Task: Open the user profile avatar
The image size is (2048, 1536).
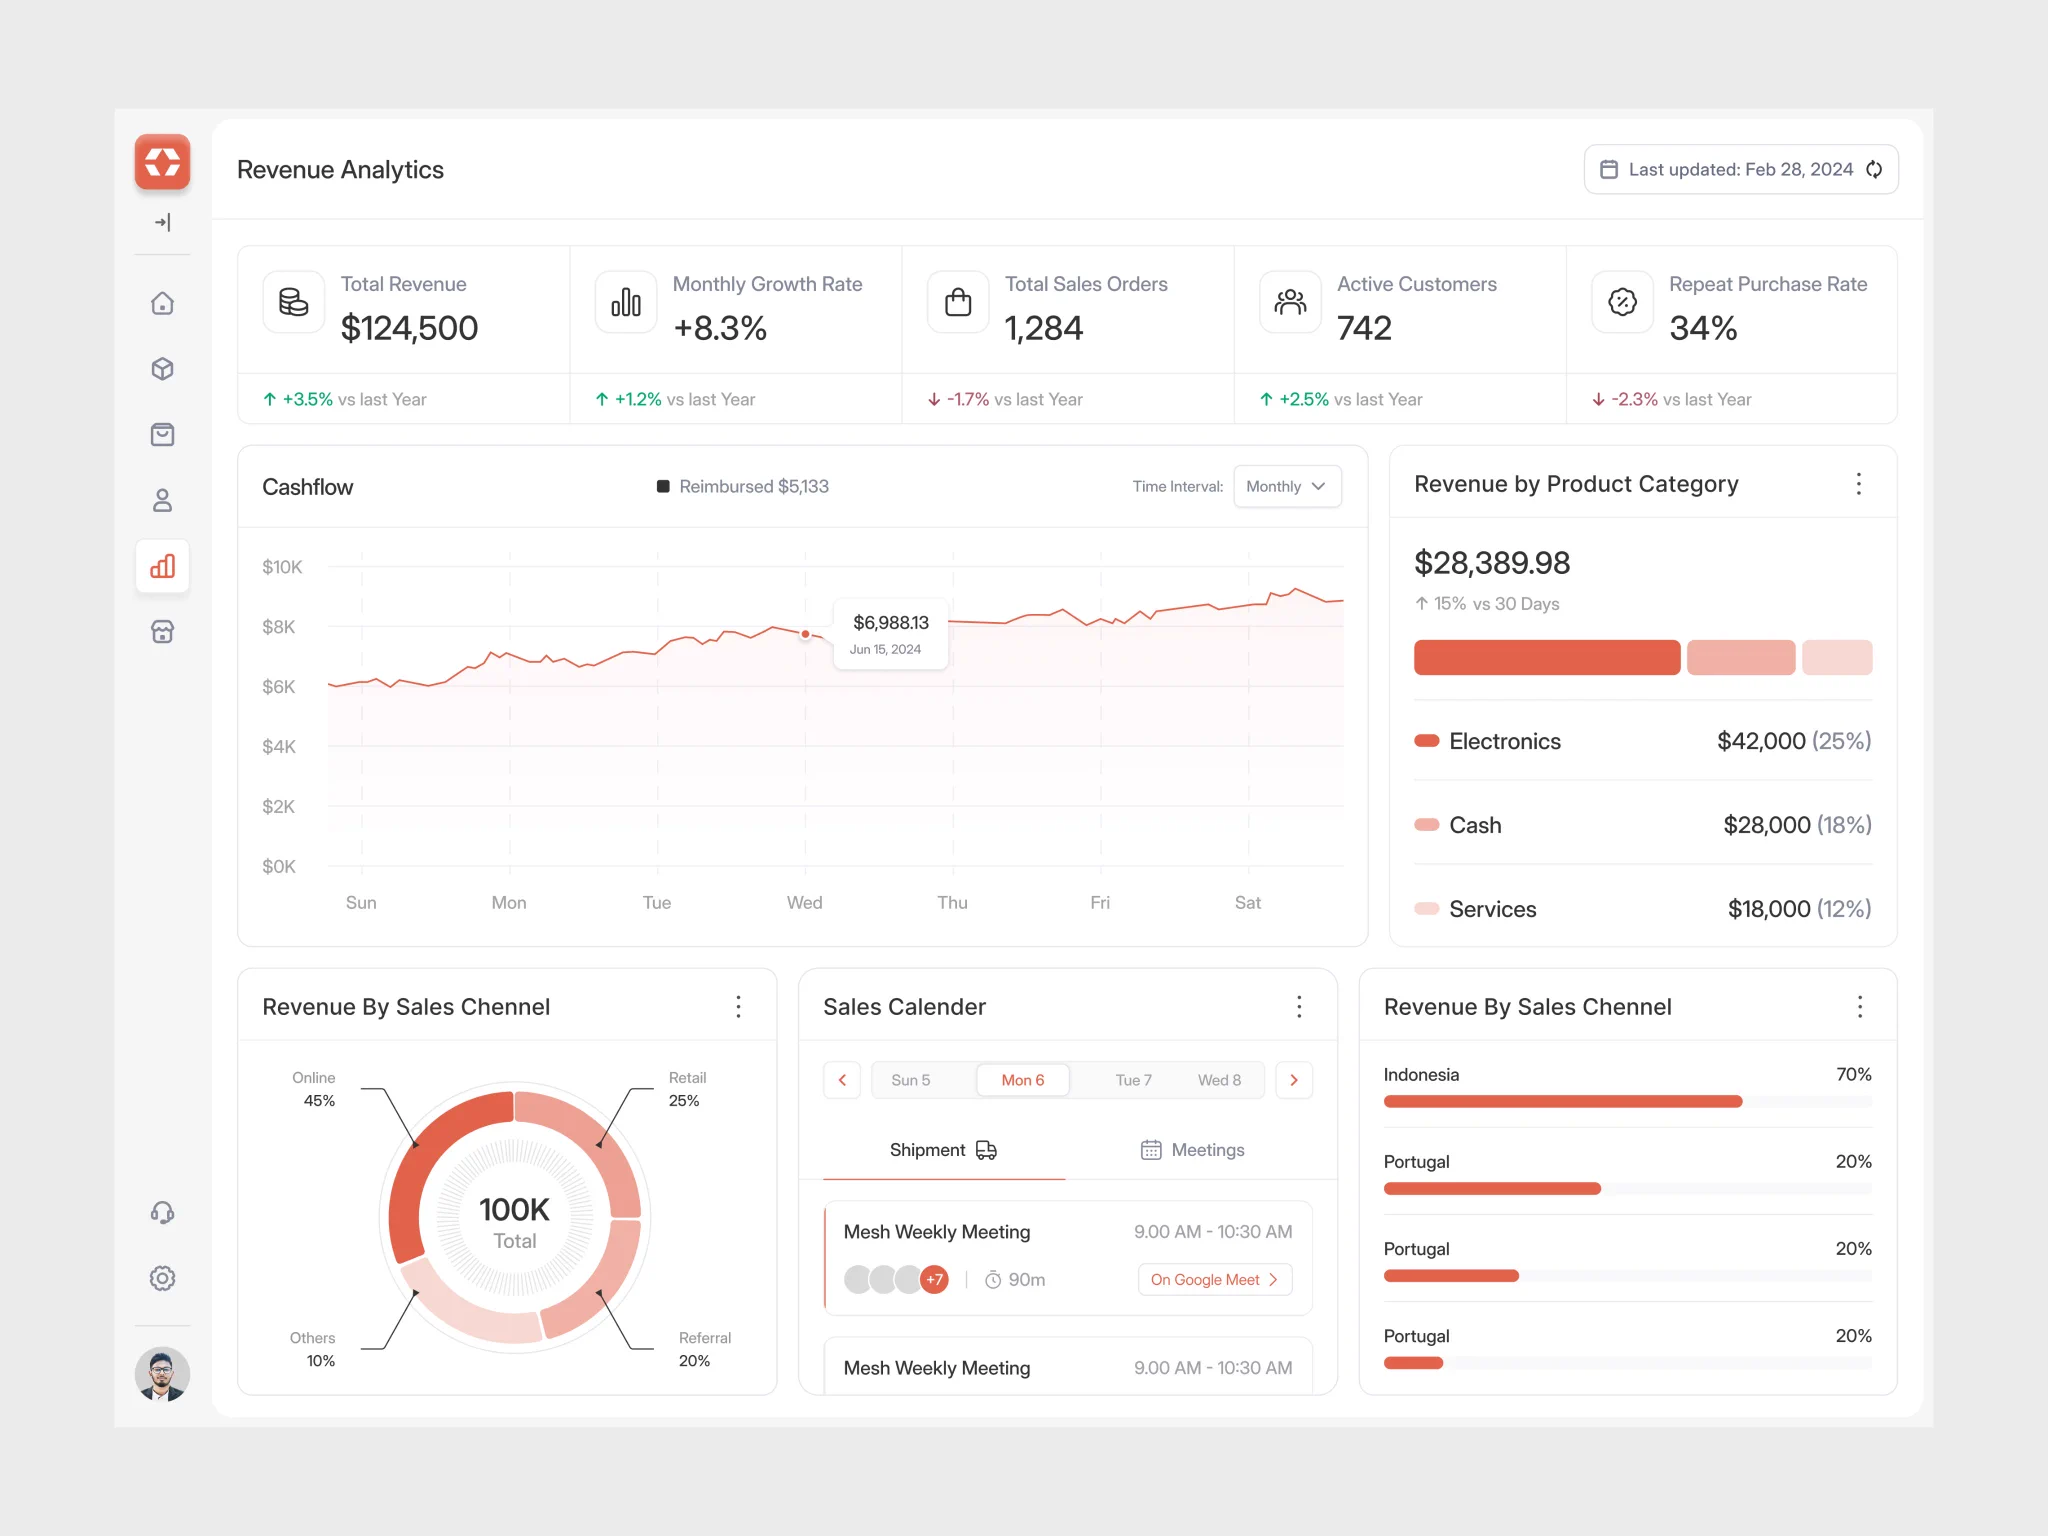Action: click(162, 1374)
